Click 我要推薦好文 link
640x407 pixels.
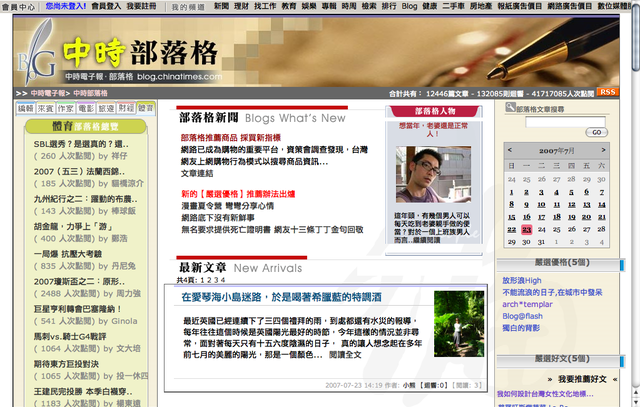pos(582,379)
